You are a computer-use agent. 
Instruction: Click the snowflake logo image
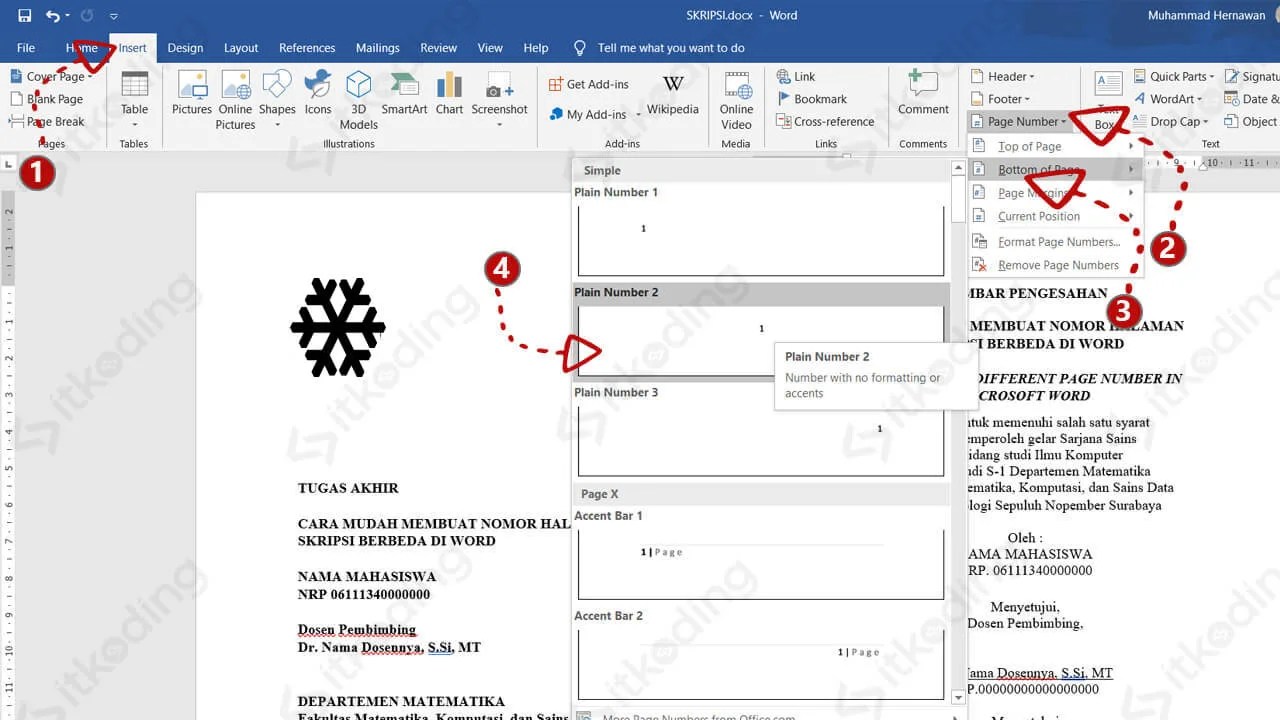tap(338, 327)
